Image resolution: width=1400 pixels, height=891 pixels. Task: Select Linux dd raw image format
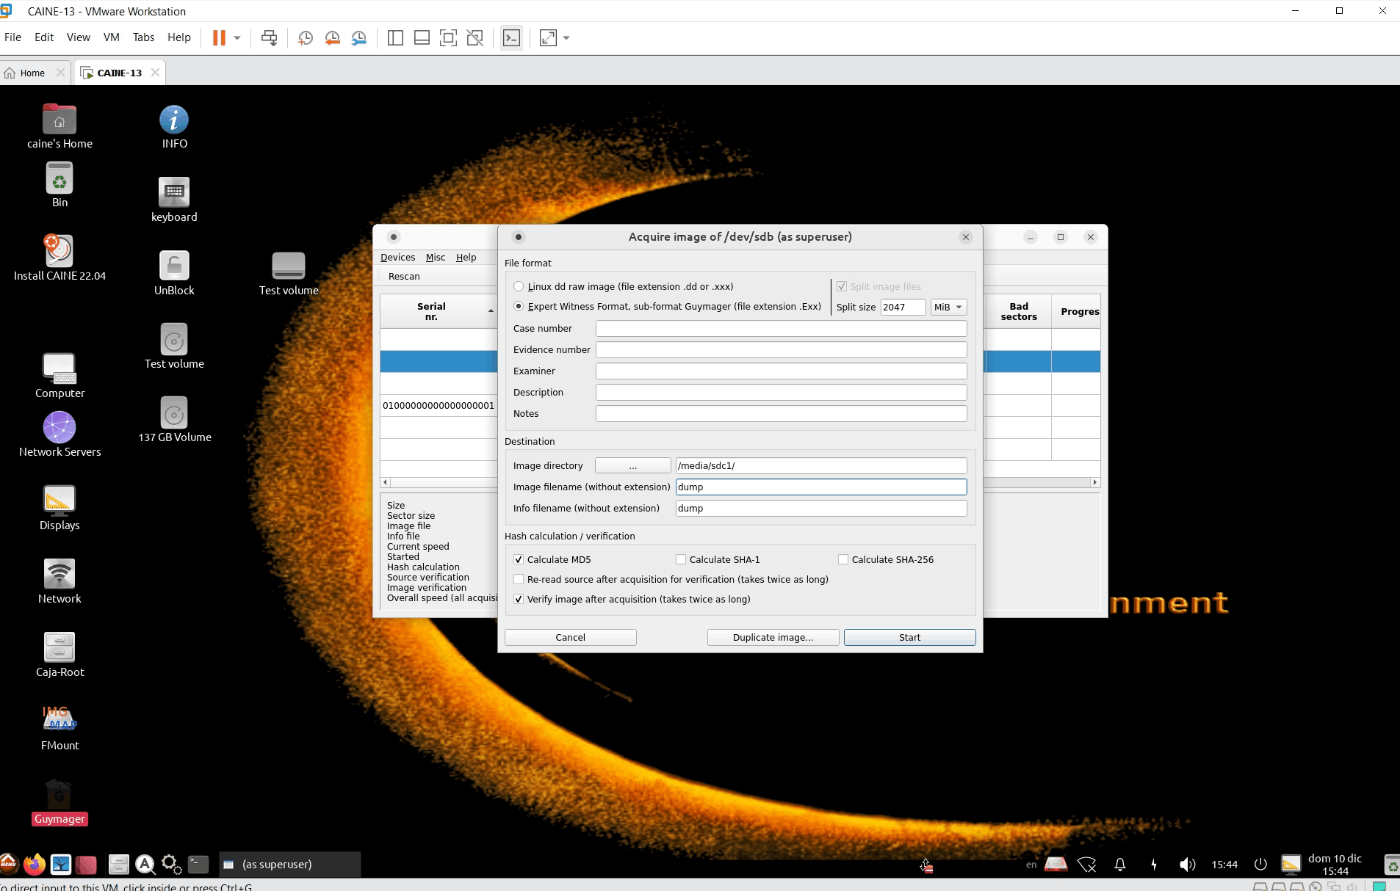pos(518,286)
